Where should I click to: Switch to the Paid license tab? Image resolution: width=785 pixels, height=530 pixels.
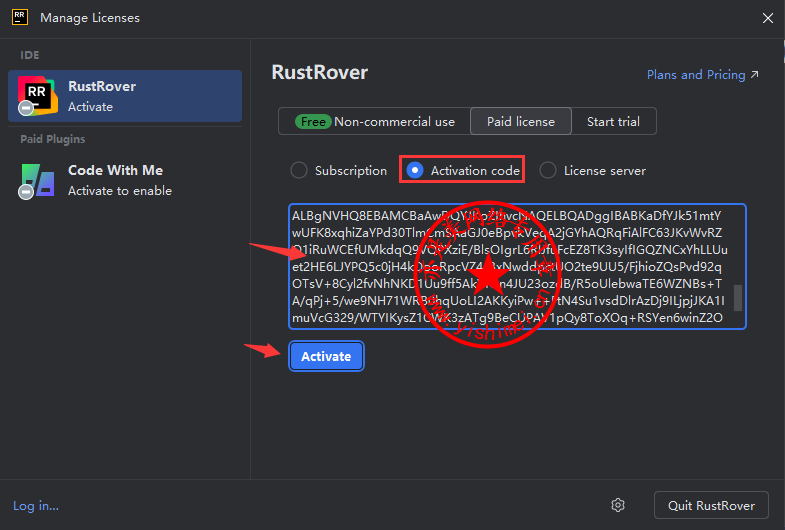(x=521, y=121)
